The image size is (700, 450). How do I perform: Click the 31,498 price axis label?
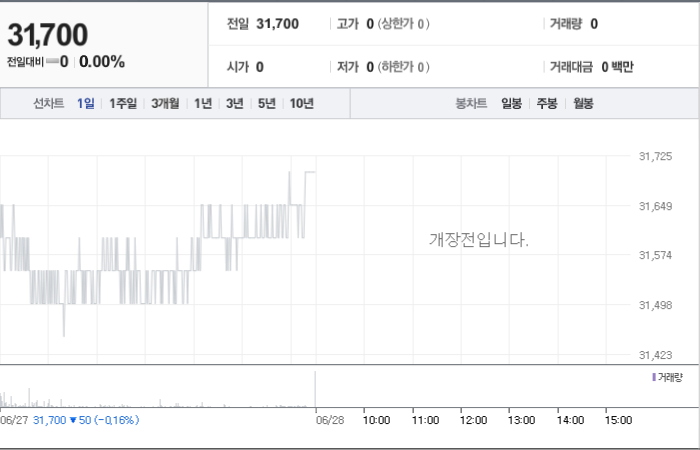click(x=655, y=305)
